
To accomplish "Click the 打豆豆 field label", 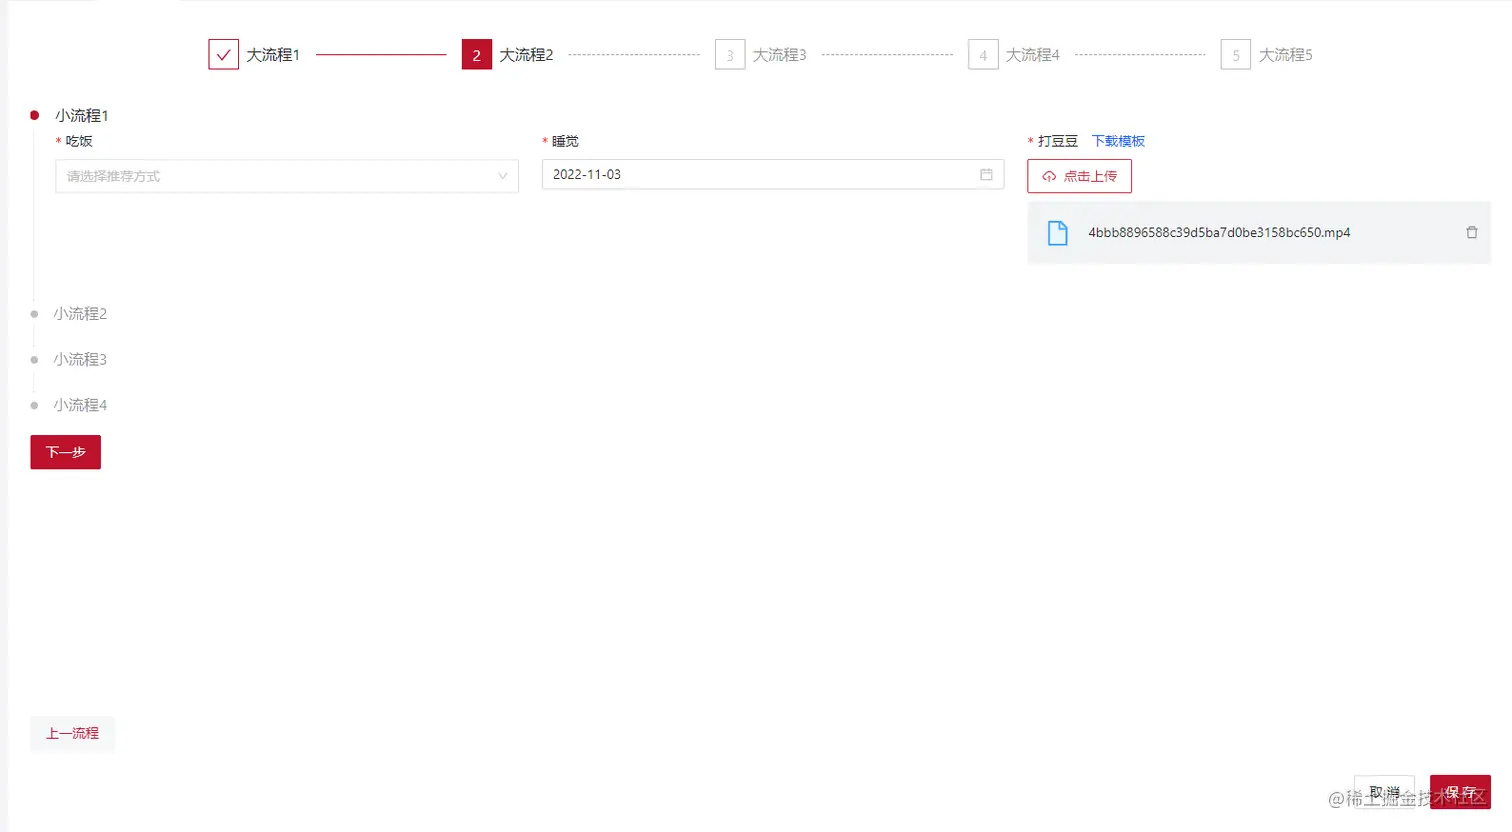I will coord(1058,141).
